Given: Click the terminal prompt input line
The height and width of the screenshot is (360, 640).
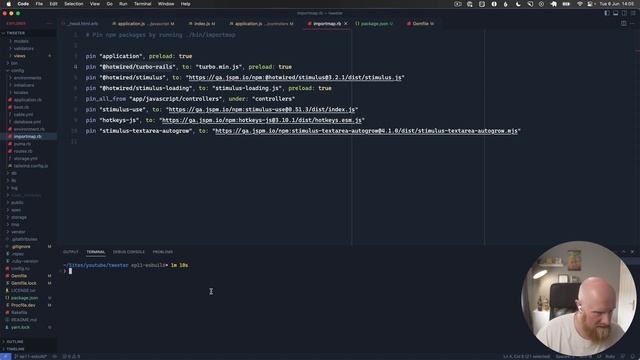Looking at the screenshot, I should pyautogui.click(x=70, y=271).
